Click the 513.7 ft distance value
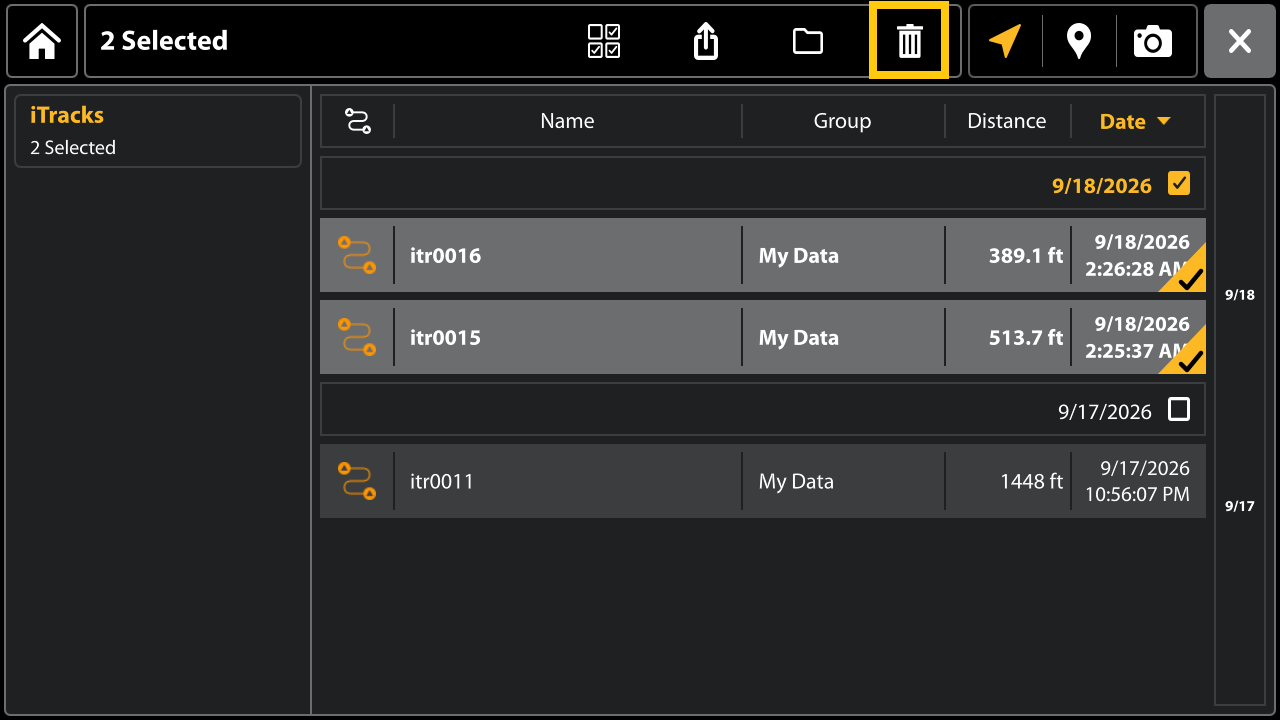The height and width of the screenshot is (720, 1280). [x=1025, y=337]
